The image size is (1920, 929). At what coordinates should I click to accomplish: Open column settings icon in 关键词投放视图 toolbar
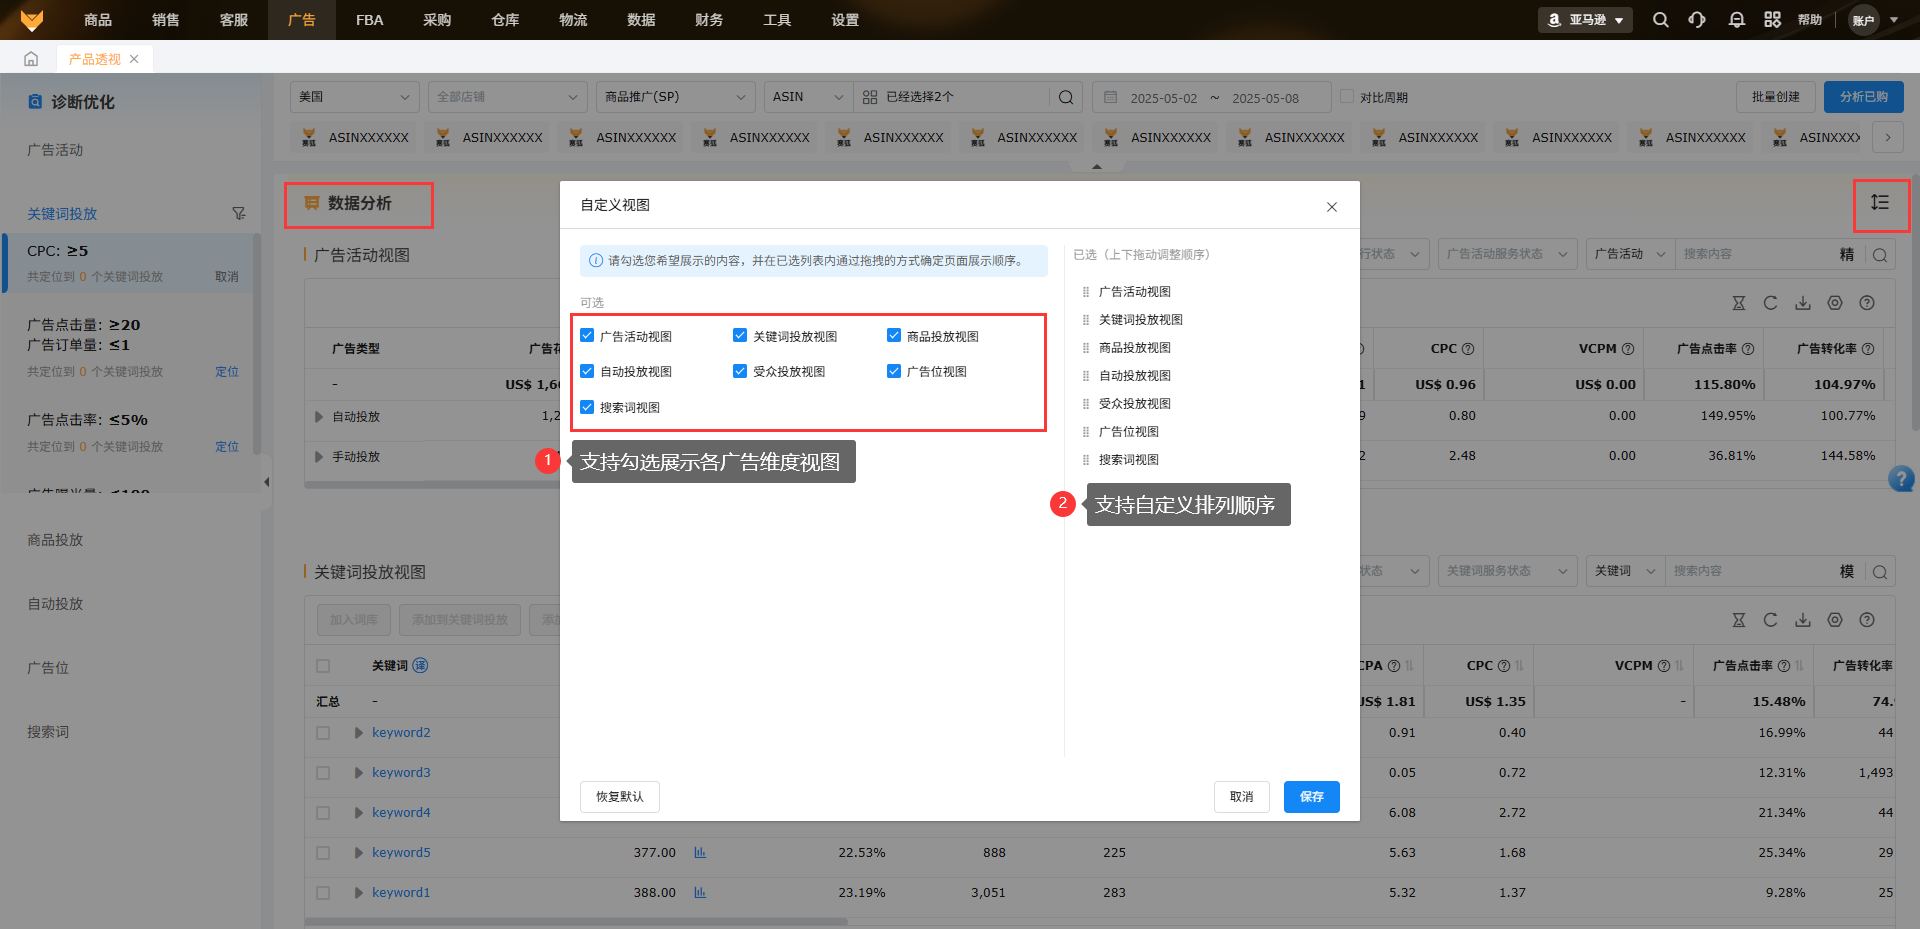pyautogui.click(x=1835, y=620)
